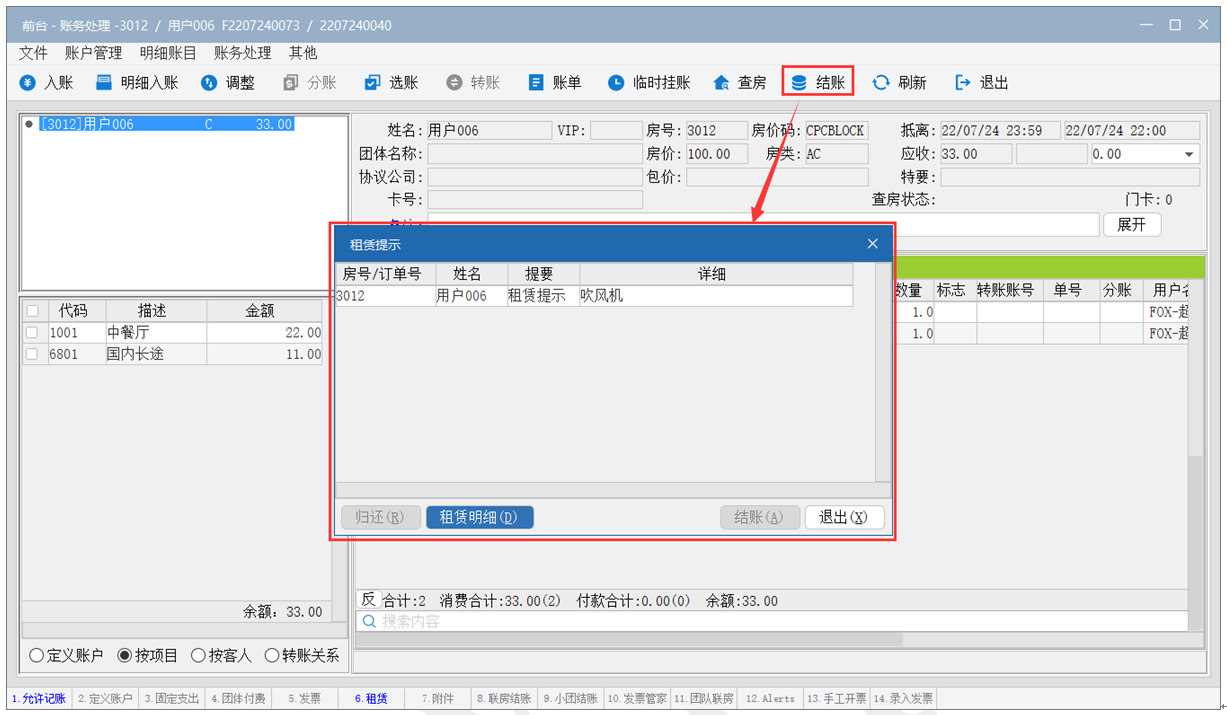This screenshot has height=715, width=1227.
Task: Open the 账单 toolbar icon
Action: tap(536, 83)
